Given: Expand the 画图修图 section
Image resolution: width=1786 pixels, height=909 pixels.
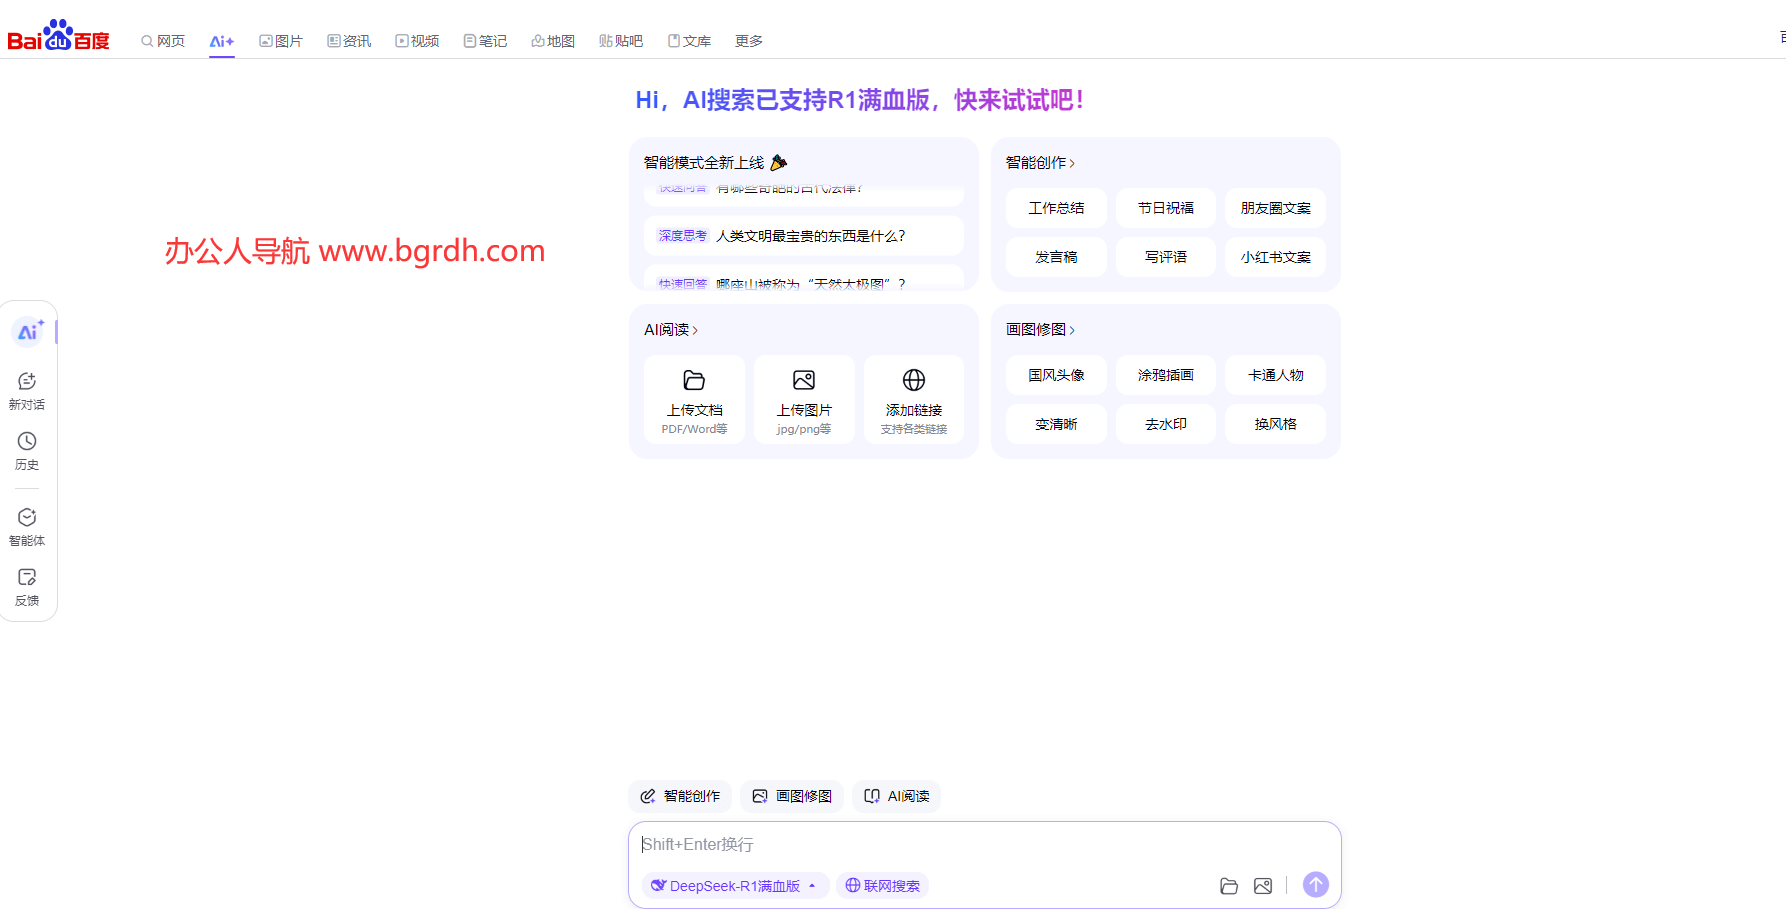Looking at the screenshot, I should pos(1040,329).
